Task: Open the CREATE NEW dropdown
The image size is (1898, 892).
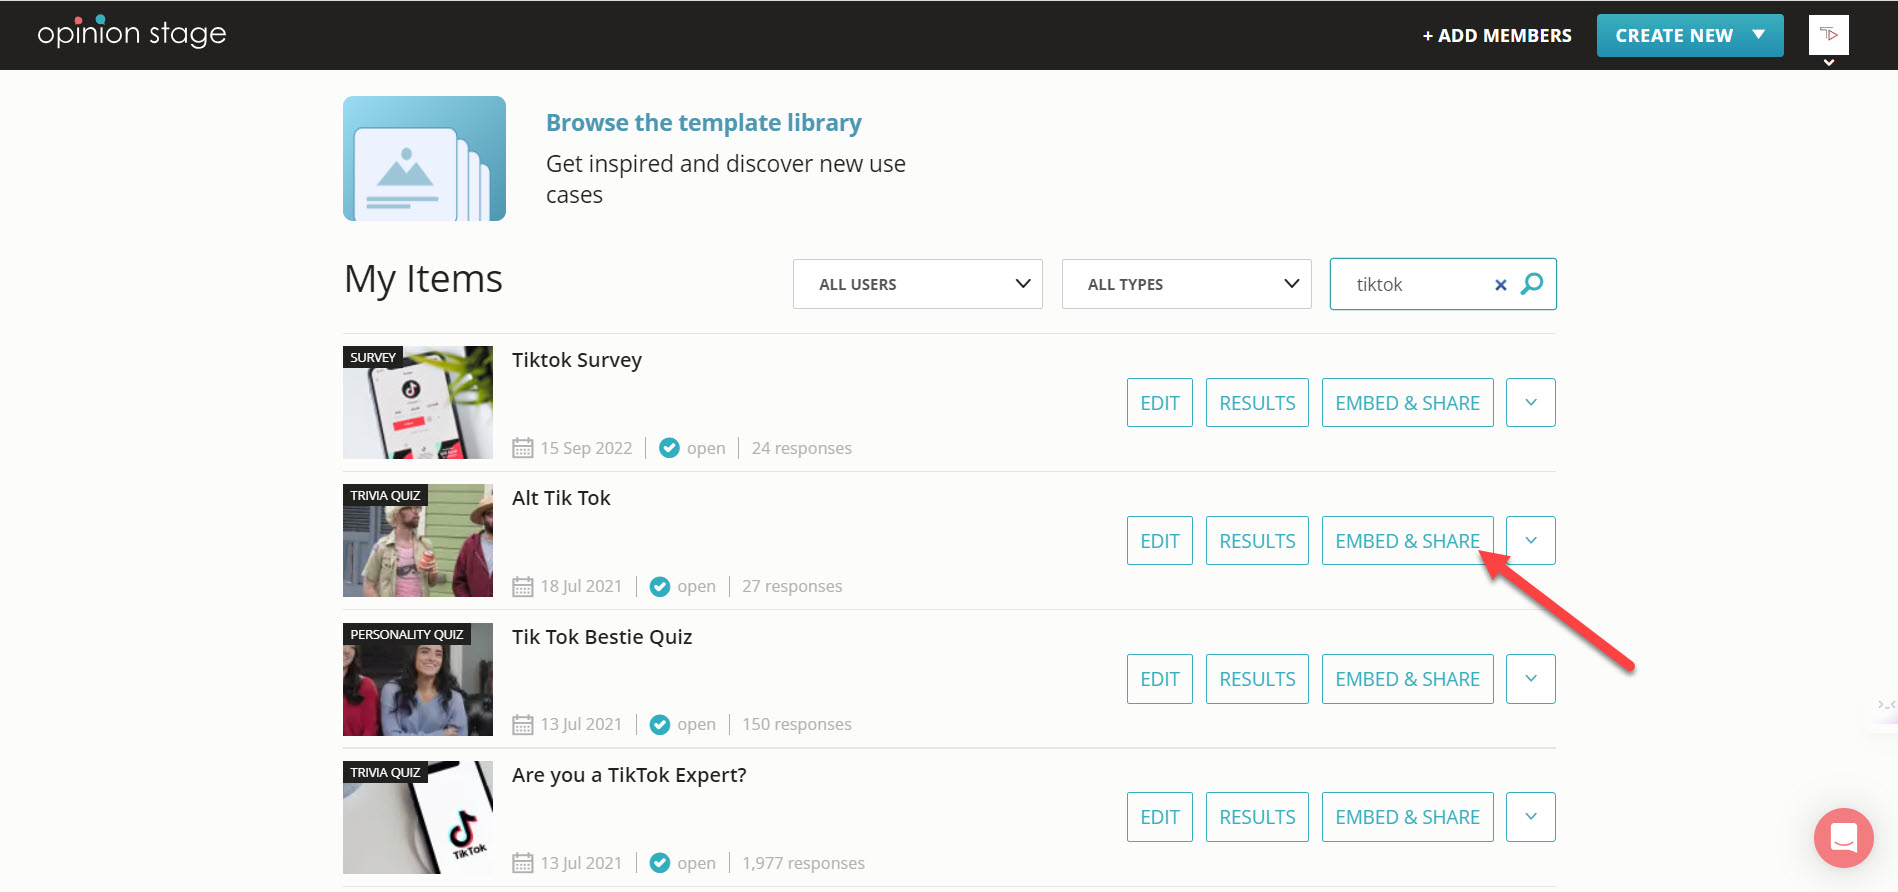Action: 1689,35
